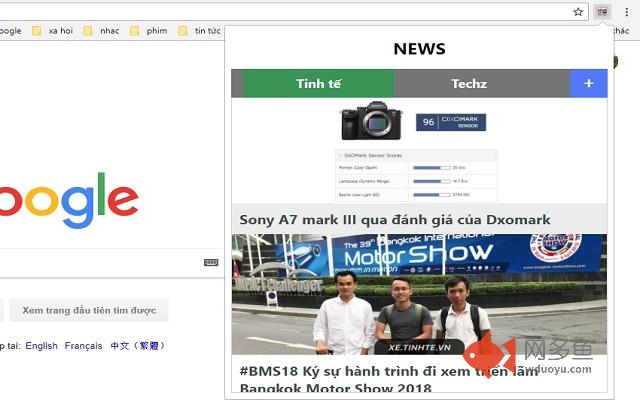Open the phim bookmarks folder

point(149,31)
